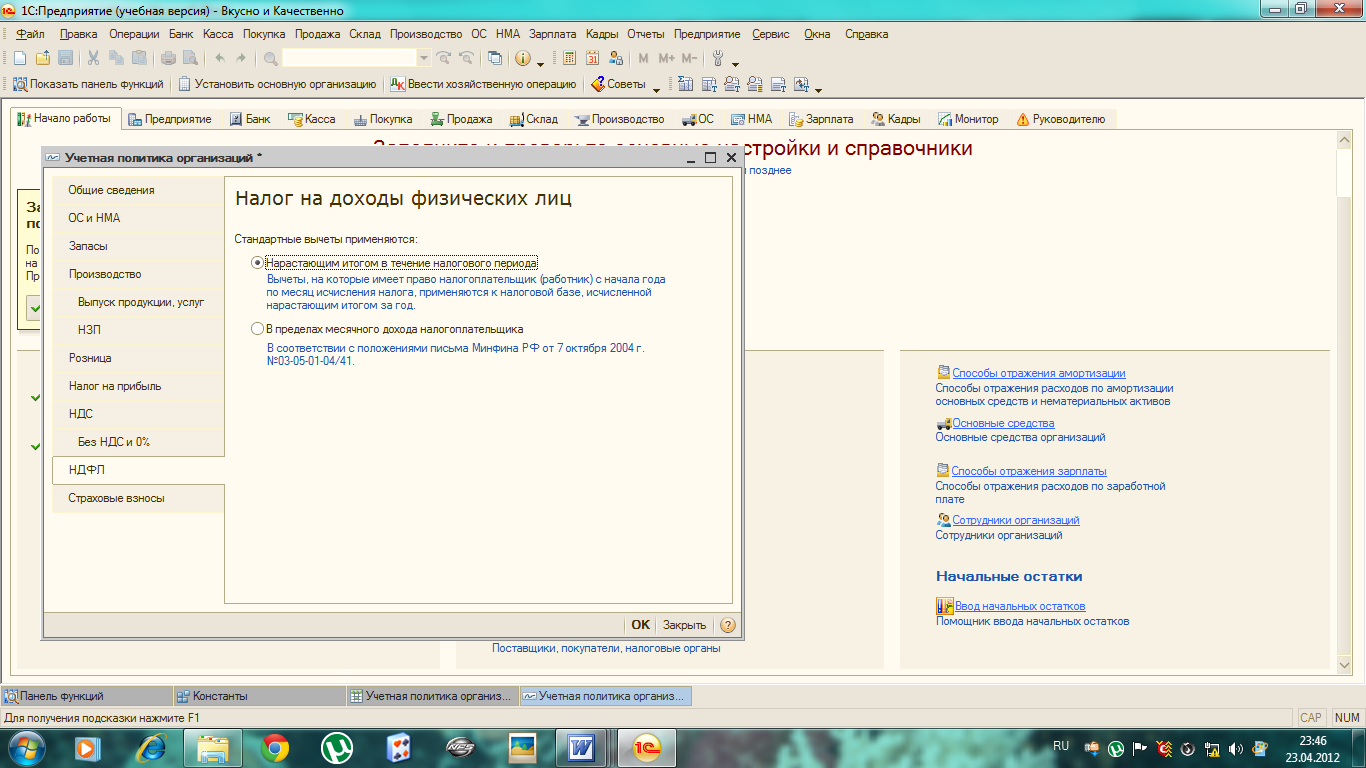Viewport: 1366px width, 768px height.
Task: Click the Save diskette toolbar icon
Action: pos(65,59)
